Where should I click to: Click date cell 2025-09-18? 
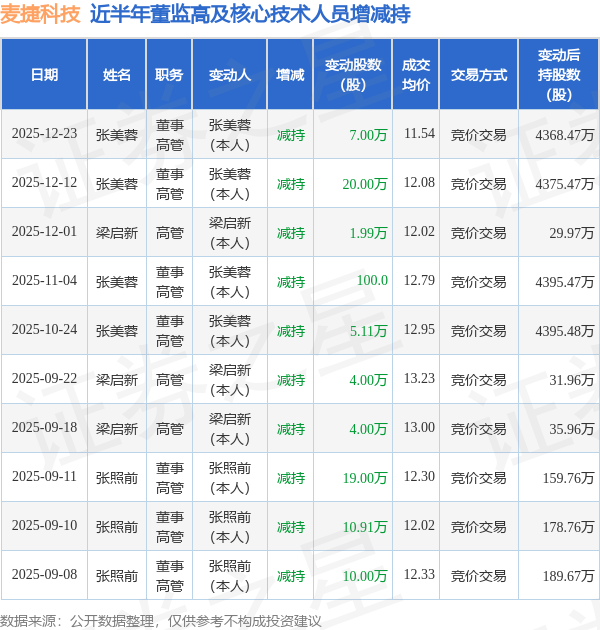click(44, 428)
